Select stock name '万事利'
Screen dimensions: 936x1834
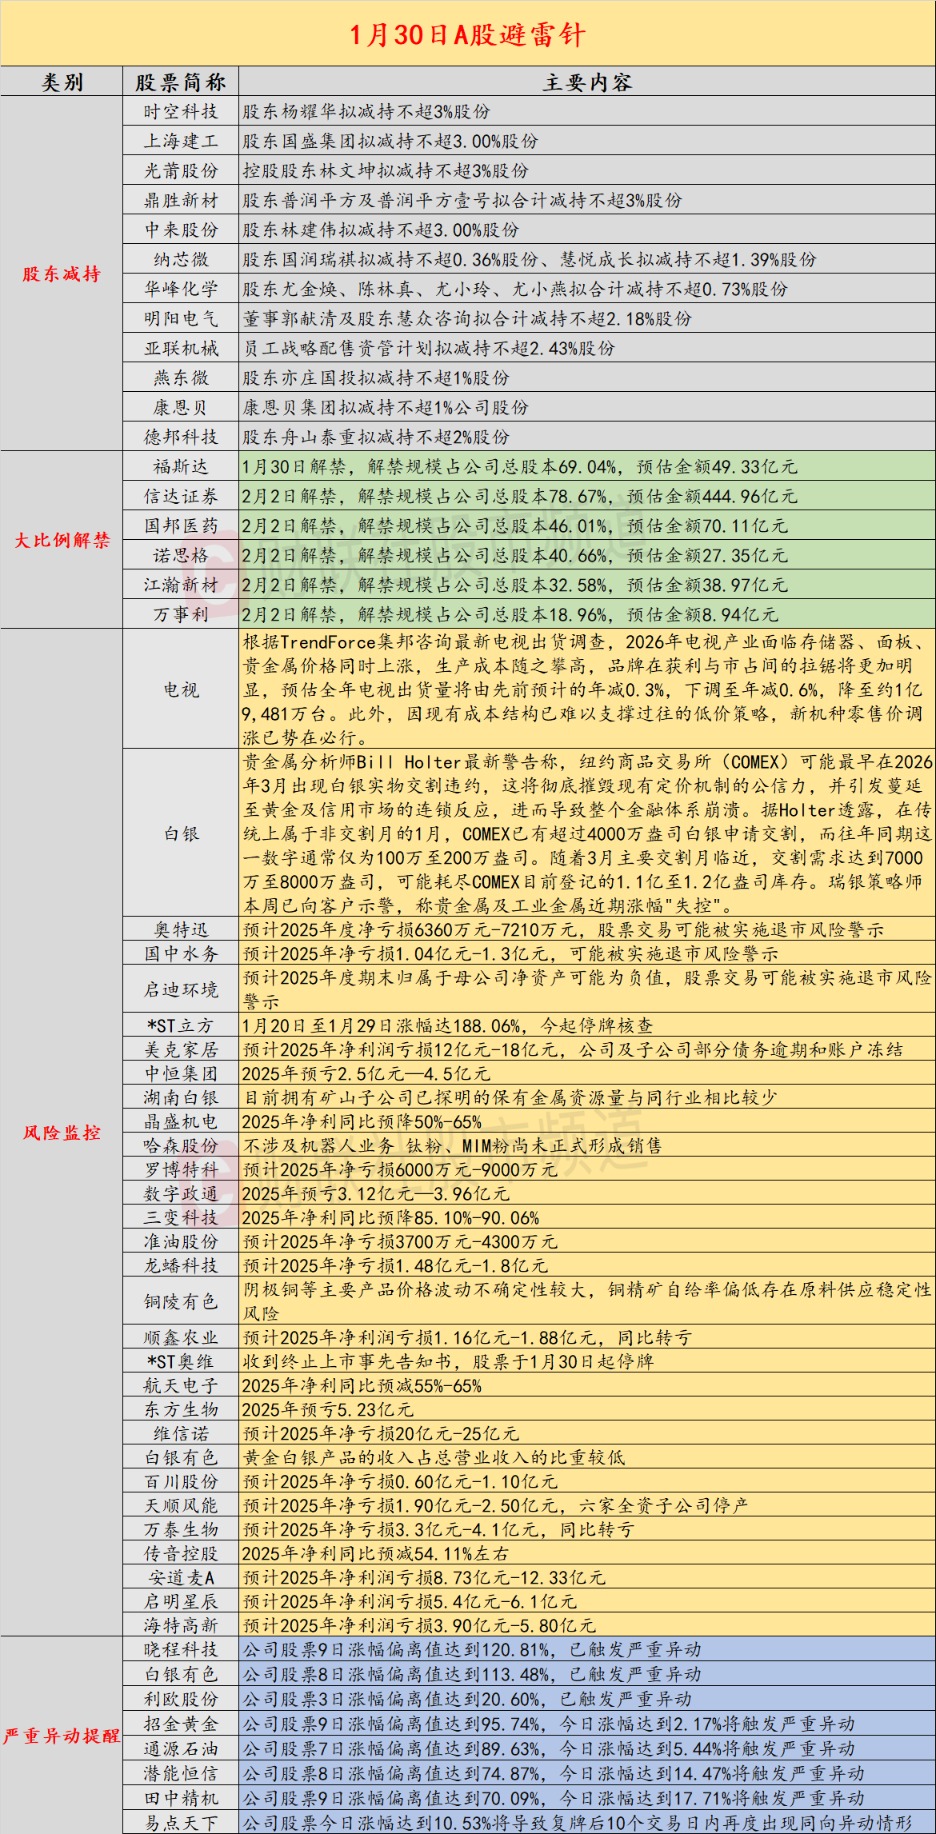click(x=181, y=614)
